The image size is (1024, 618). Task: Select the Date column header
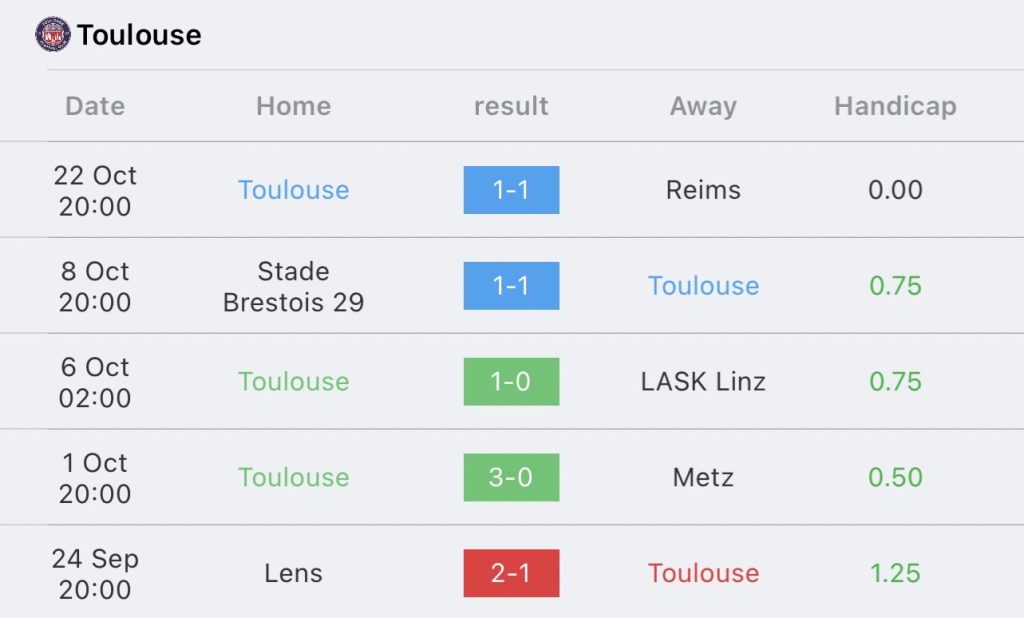click(x=95, y=106)
